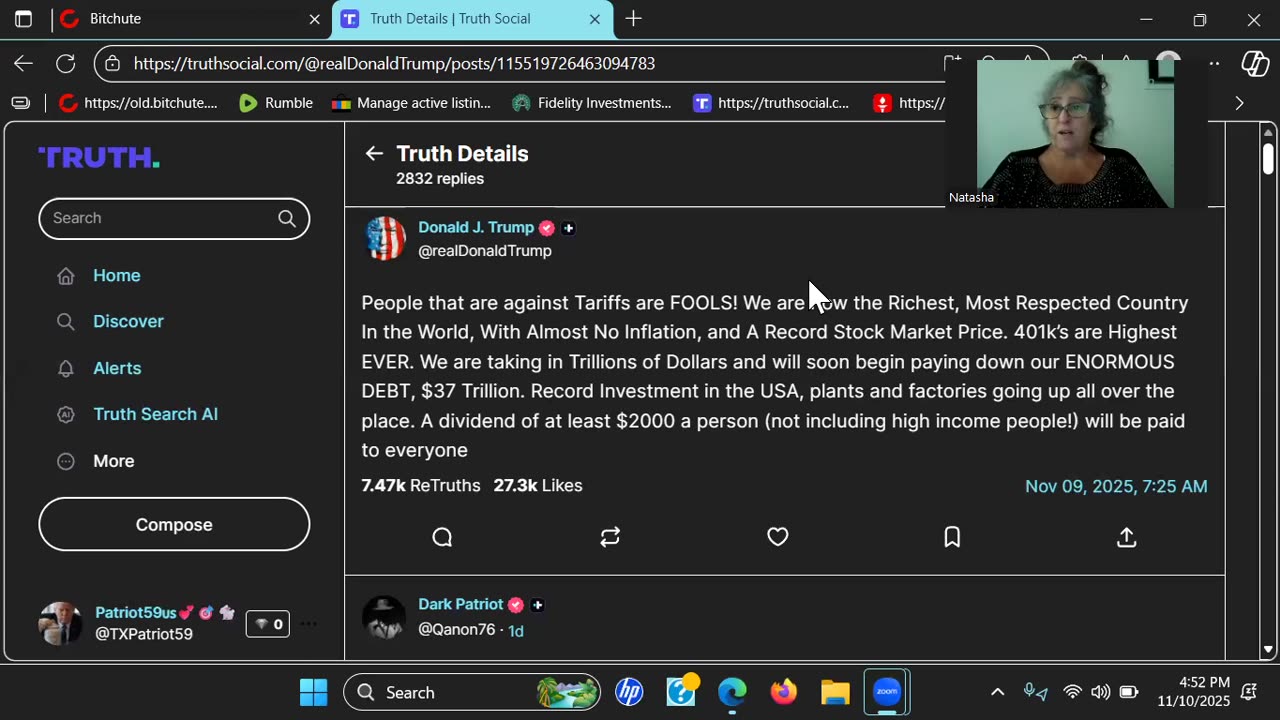
Task: Open the old.bitchute bookmark
Action: [138, 103]
